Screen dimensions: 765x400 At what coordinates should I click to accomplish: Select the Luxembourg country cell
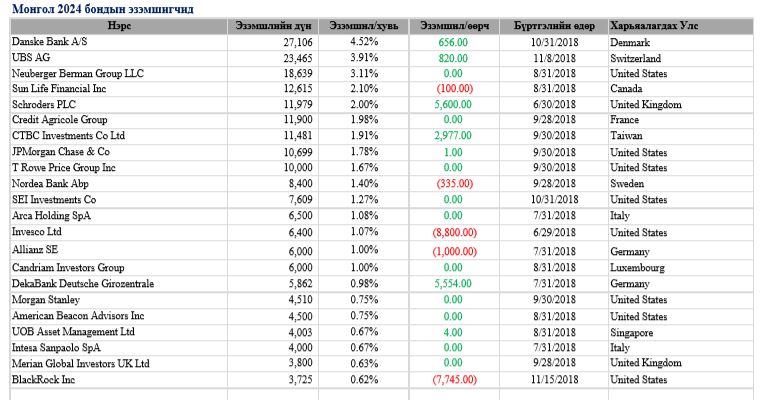(639, 269)
